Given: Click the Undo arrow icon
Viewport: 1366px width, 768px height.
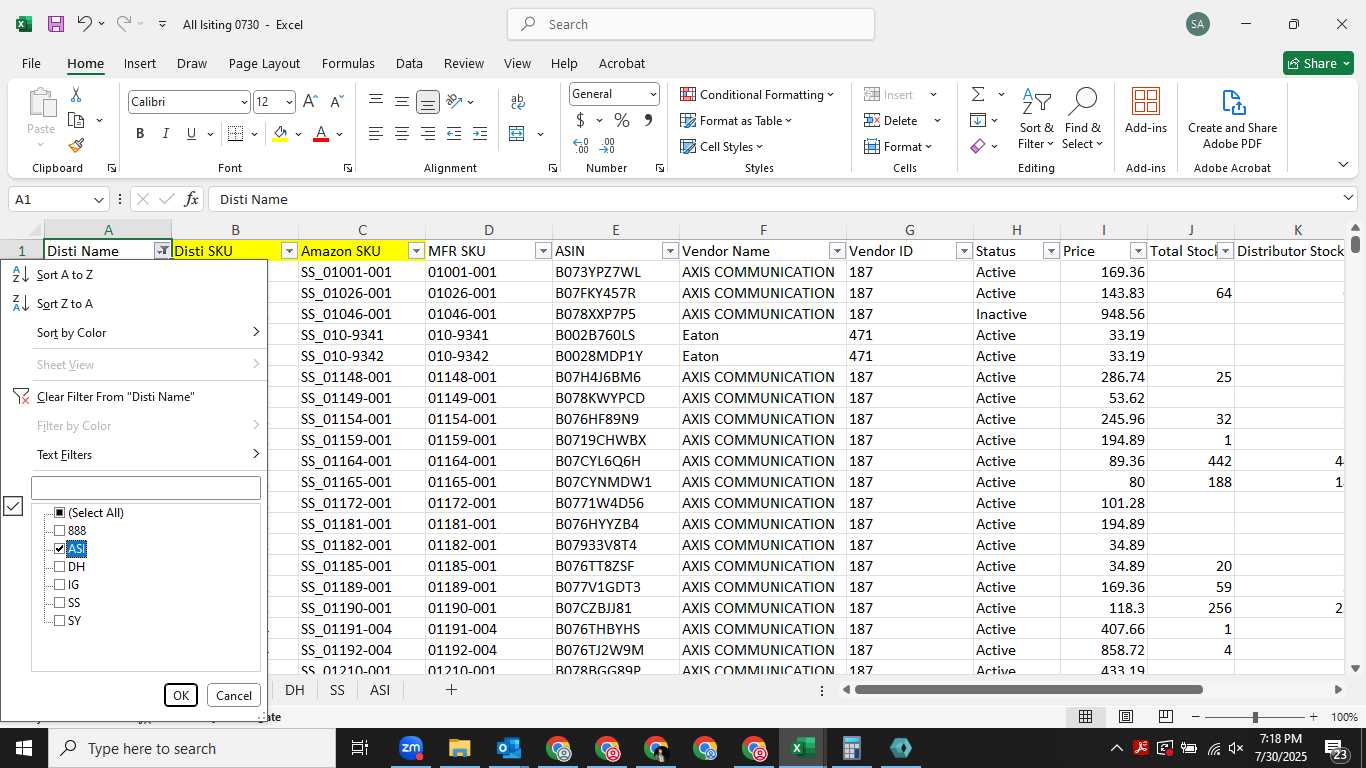Looking at the screenshot, I should tap(85, 24).
